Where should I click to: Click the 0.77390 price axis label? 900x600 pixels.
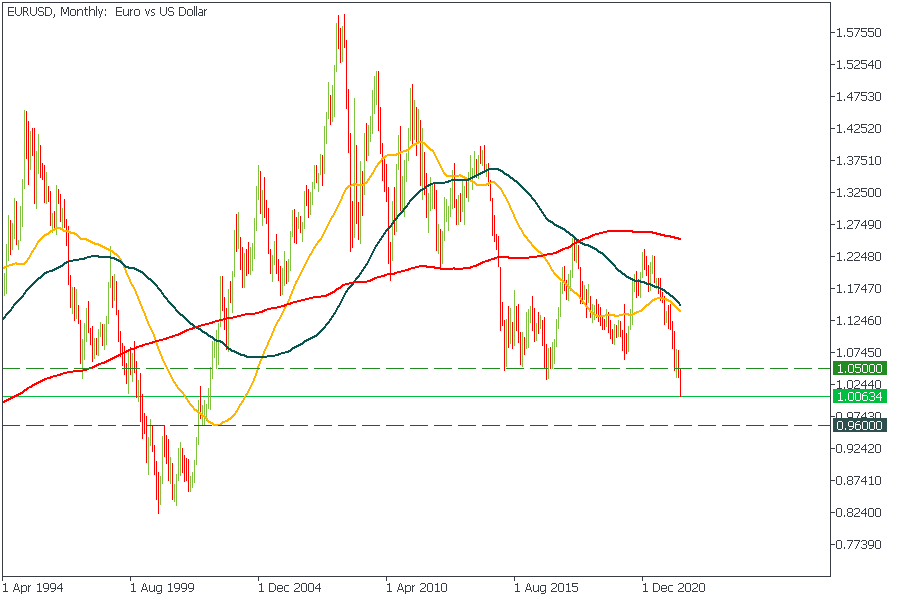[858, 545]
